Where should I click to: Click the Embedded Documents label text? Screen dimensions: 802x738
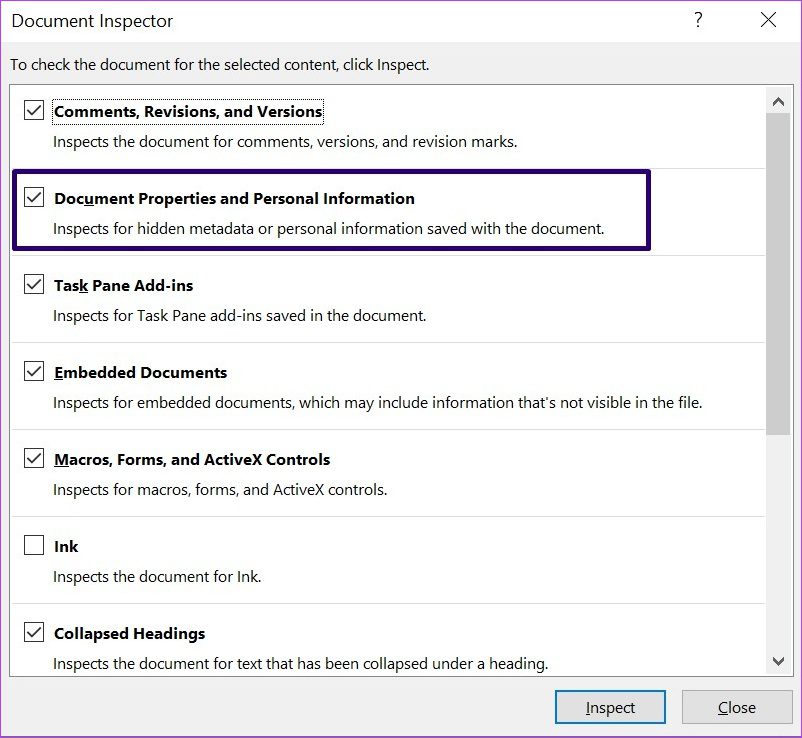point(141,372)
